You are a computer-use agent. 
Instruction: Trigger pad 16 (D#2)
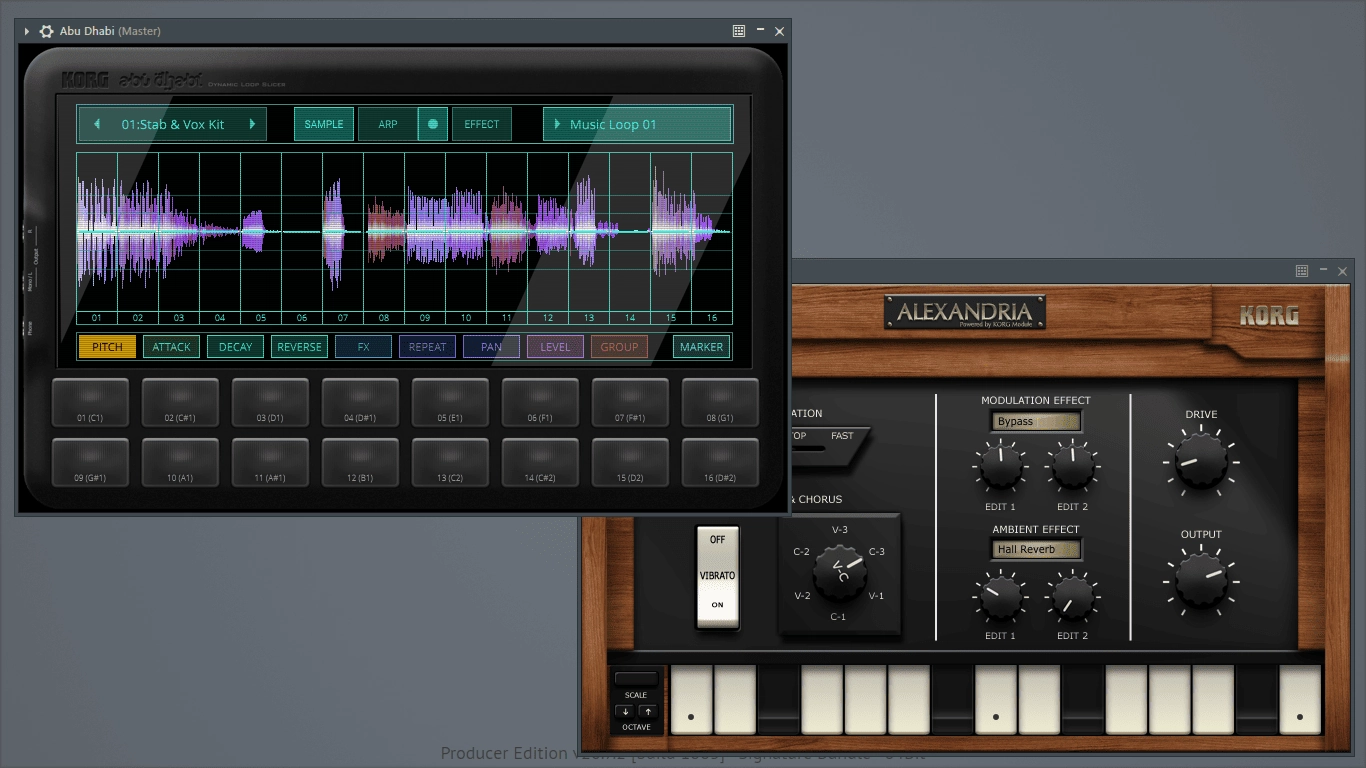click(720, 462)
